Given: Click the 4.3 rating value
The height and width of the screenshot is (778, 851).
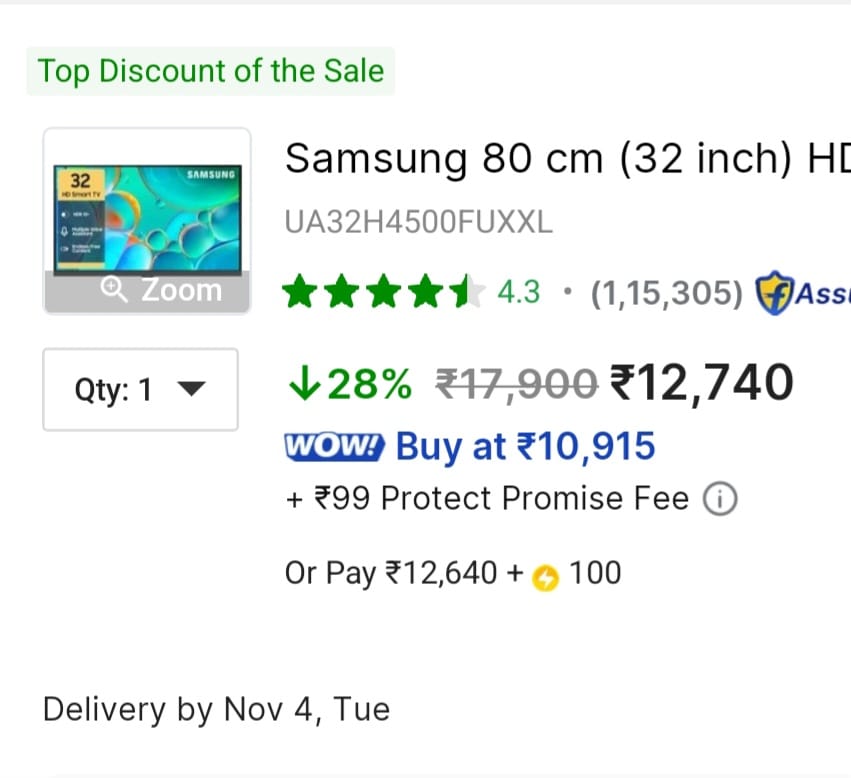Looking at the screenshot, I should pyautogui.click(x=519, y=291).
